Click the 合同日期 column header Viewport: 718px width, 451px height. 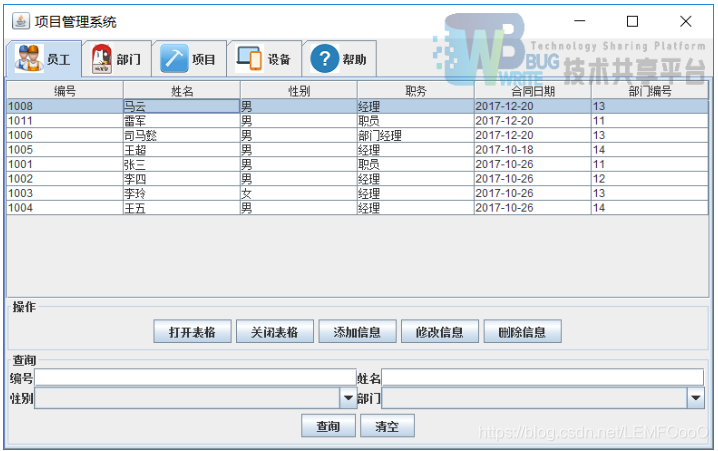(x=533, y=91)
